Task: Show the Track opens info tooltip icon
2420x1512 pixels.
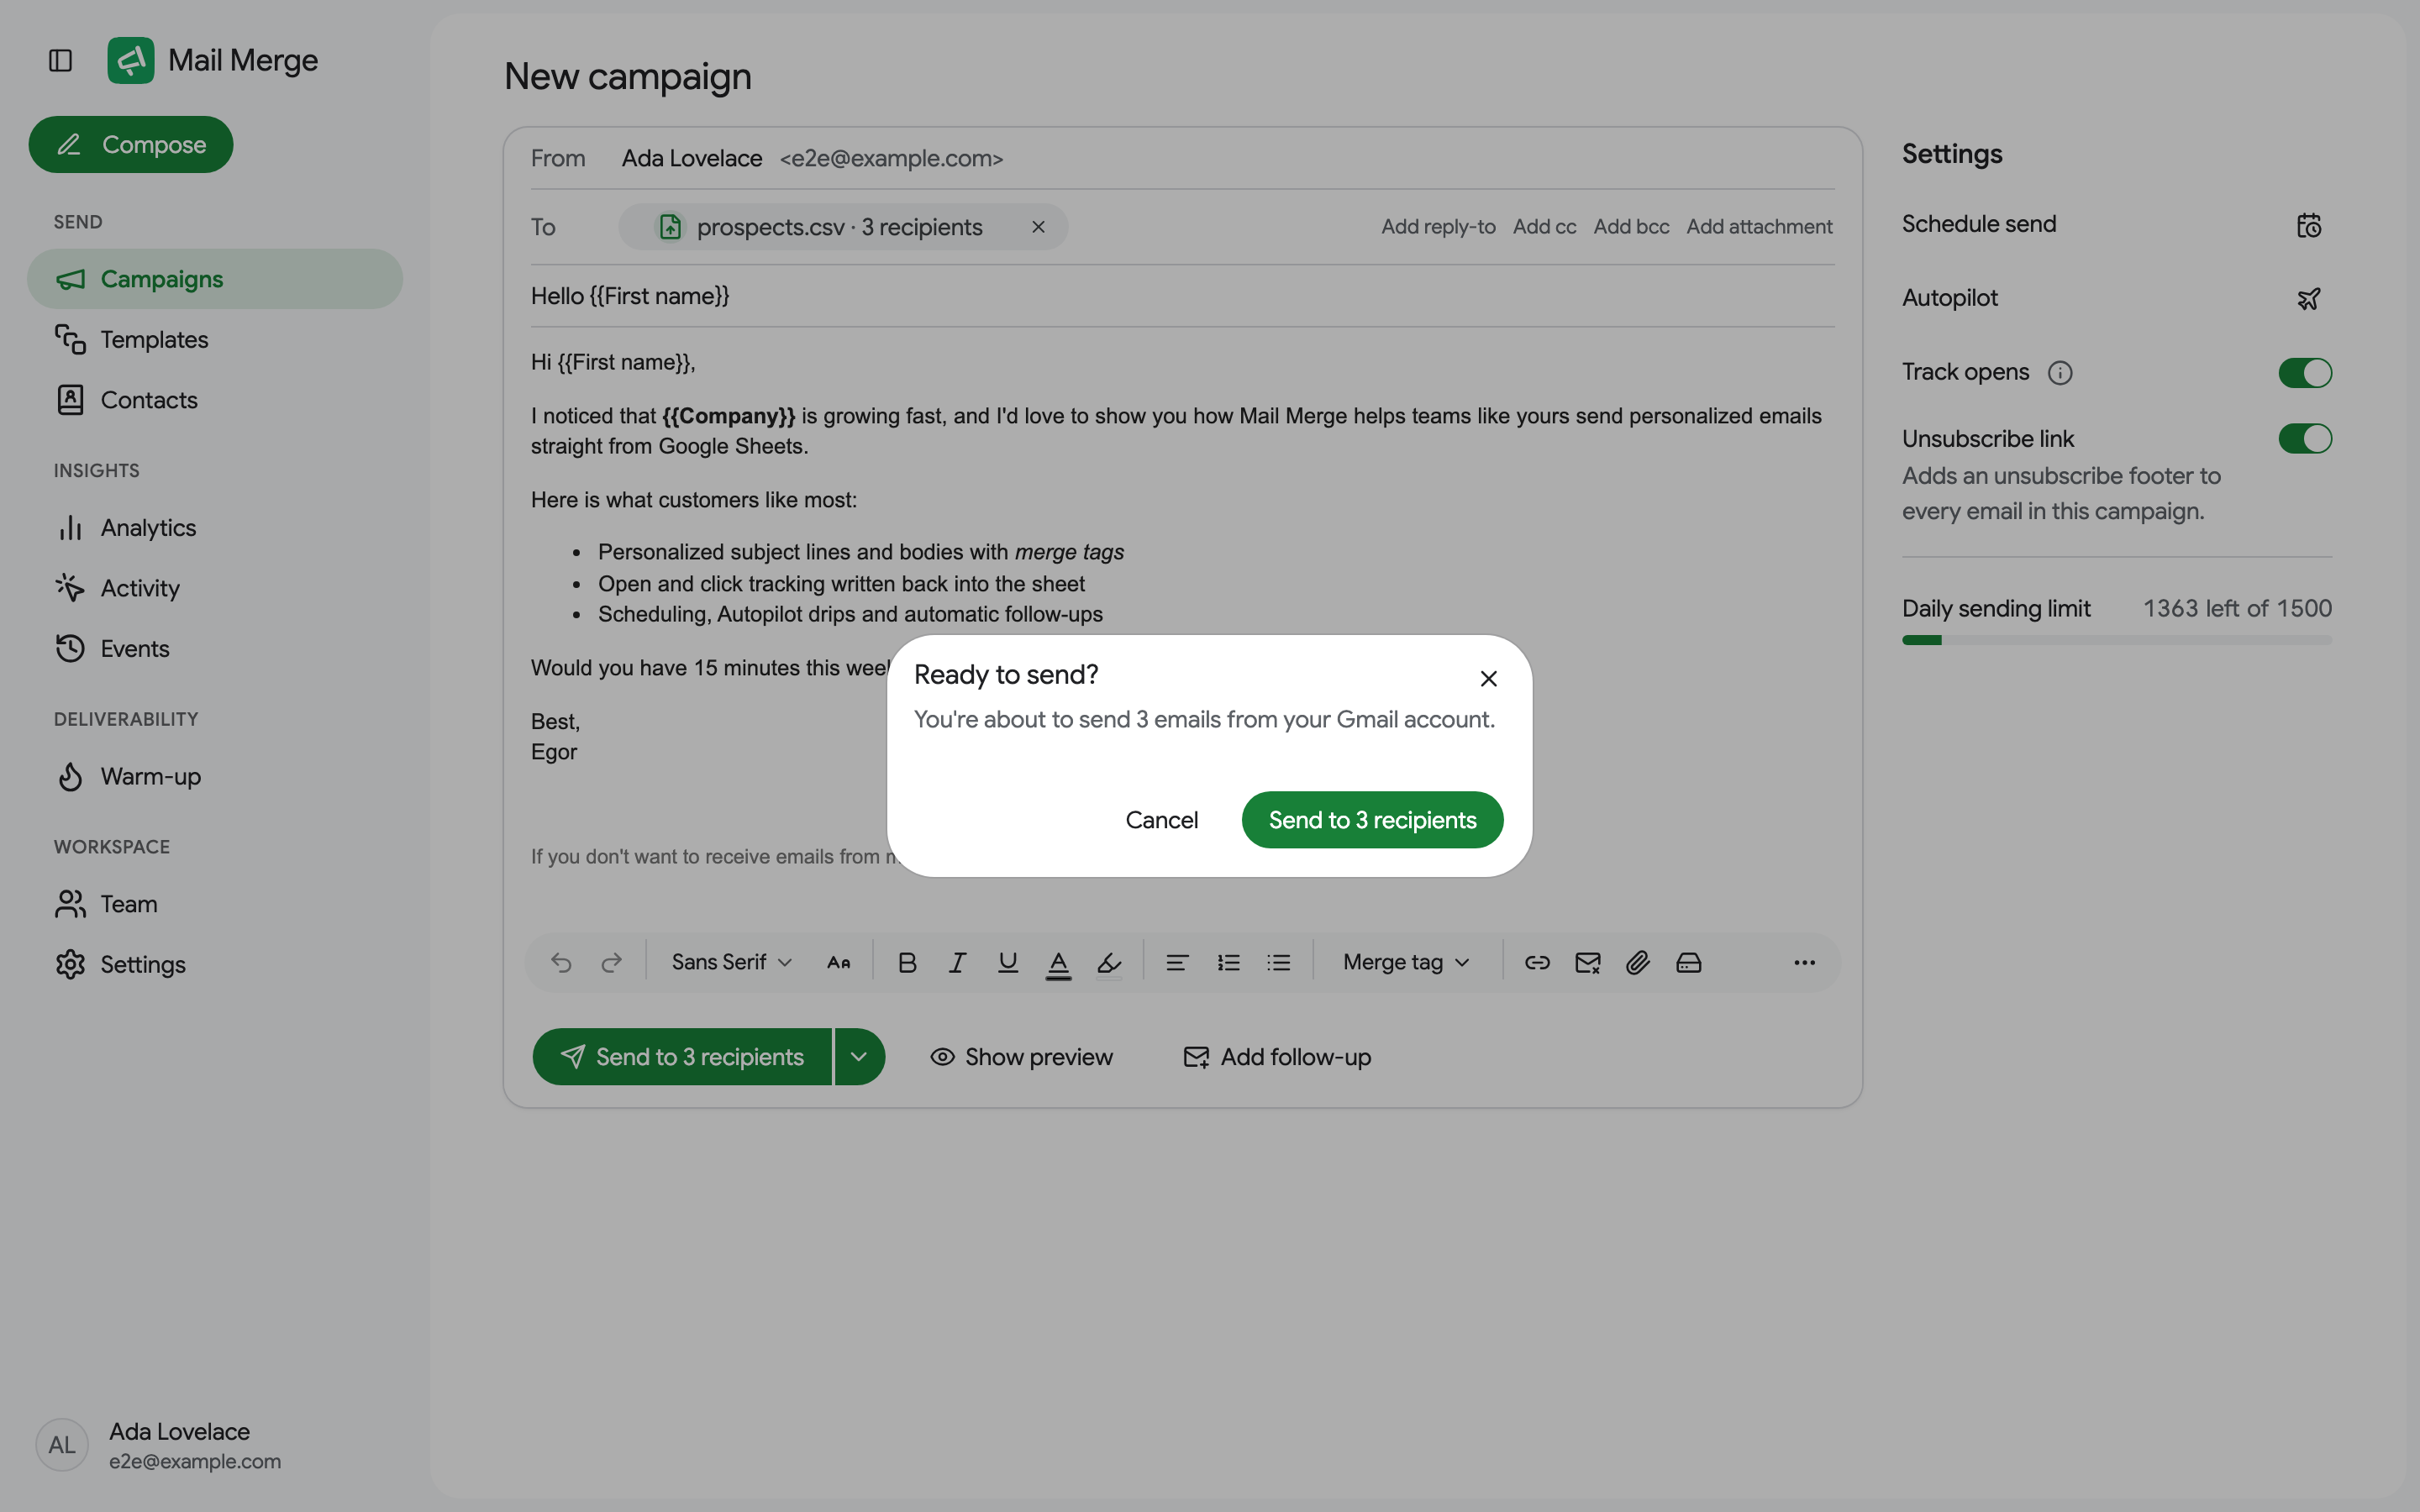Action: [2060, 373]
